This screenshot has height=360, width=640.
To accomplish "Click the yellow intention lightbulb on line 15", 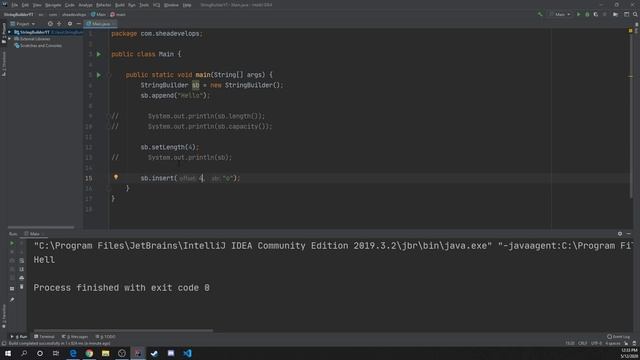I will tap(116, 177).
